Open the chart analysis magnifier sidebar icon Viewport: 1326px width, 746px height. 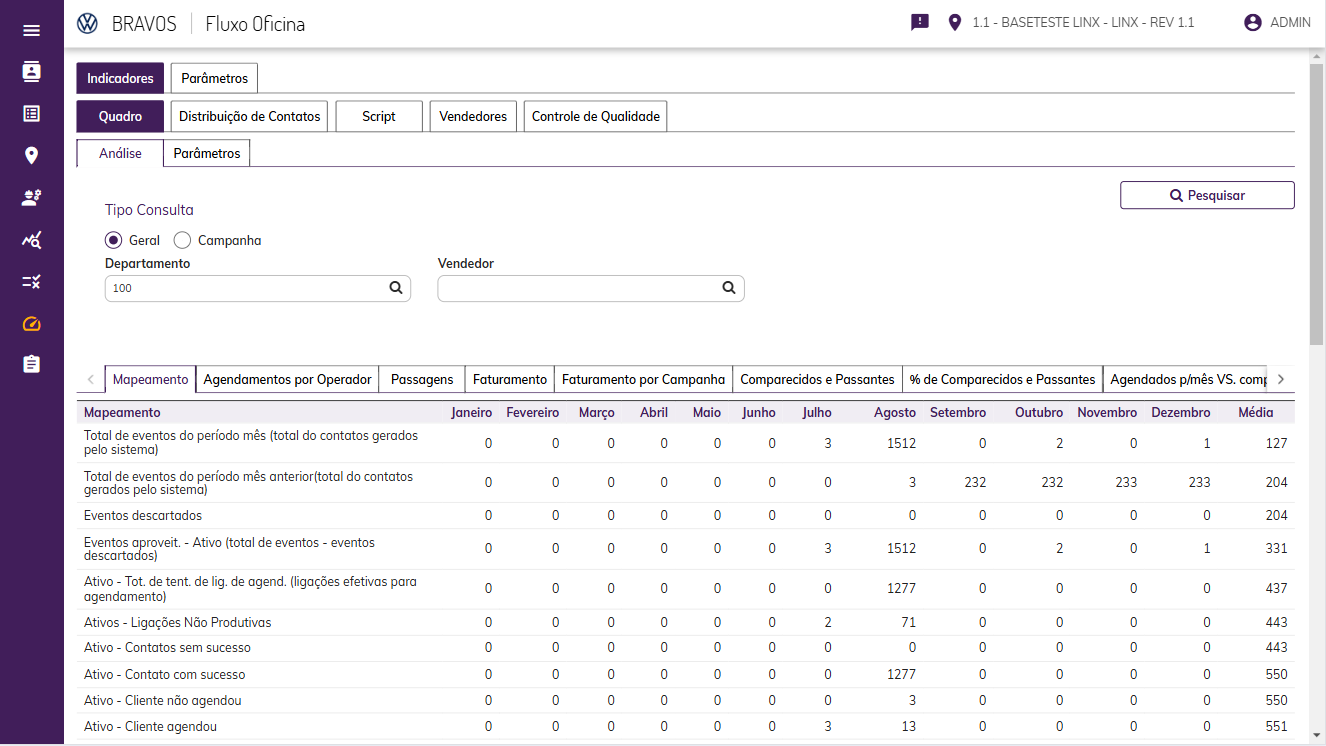tap(31, 240)
